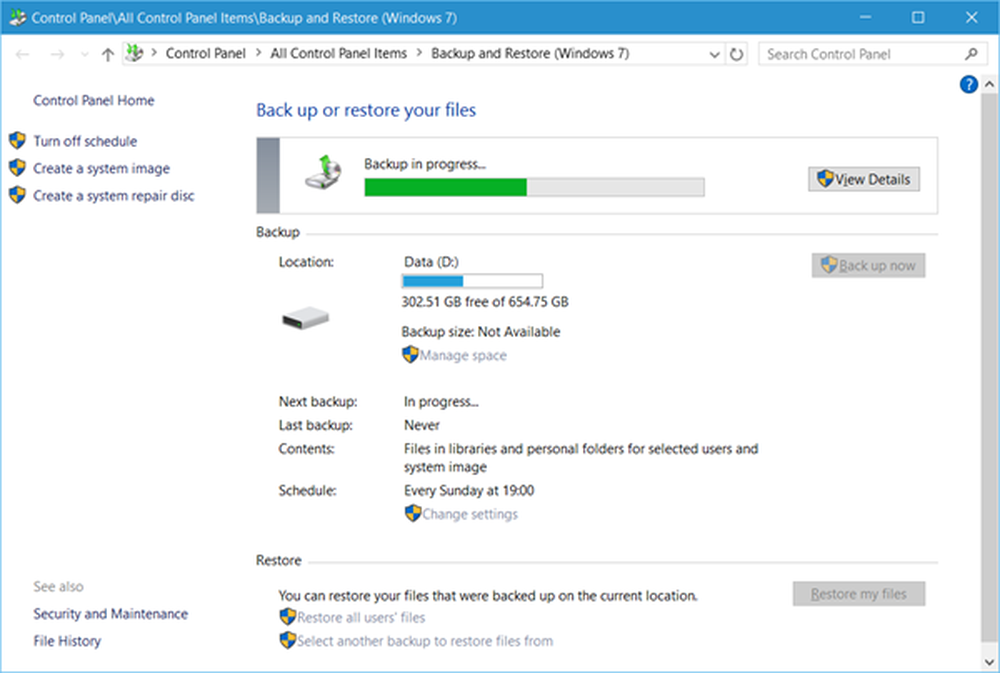Open recent locations dropdown arrow
The height and width of the screenshot is (673, 1000).
point(82,54)
